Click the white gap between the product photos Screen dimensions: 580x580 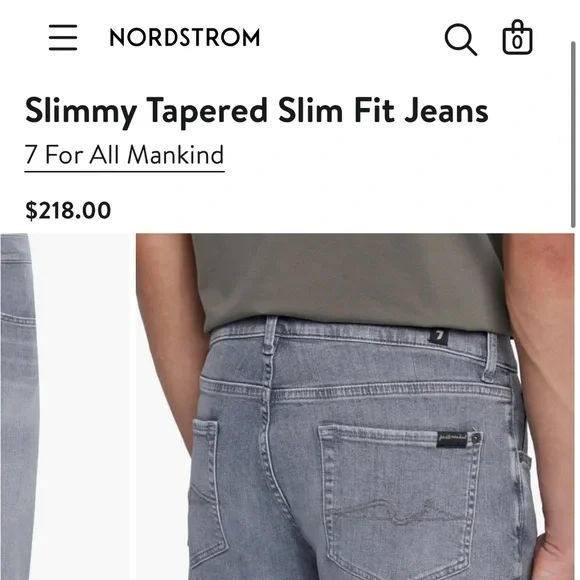(x=87, y=407)
